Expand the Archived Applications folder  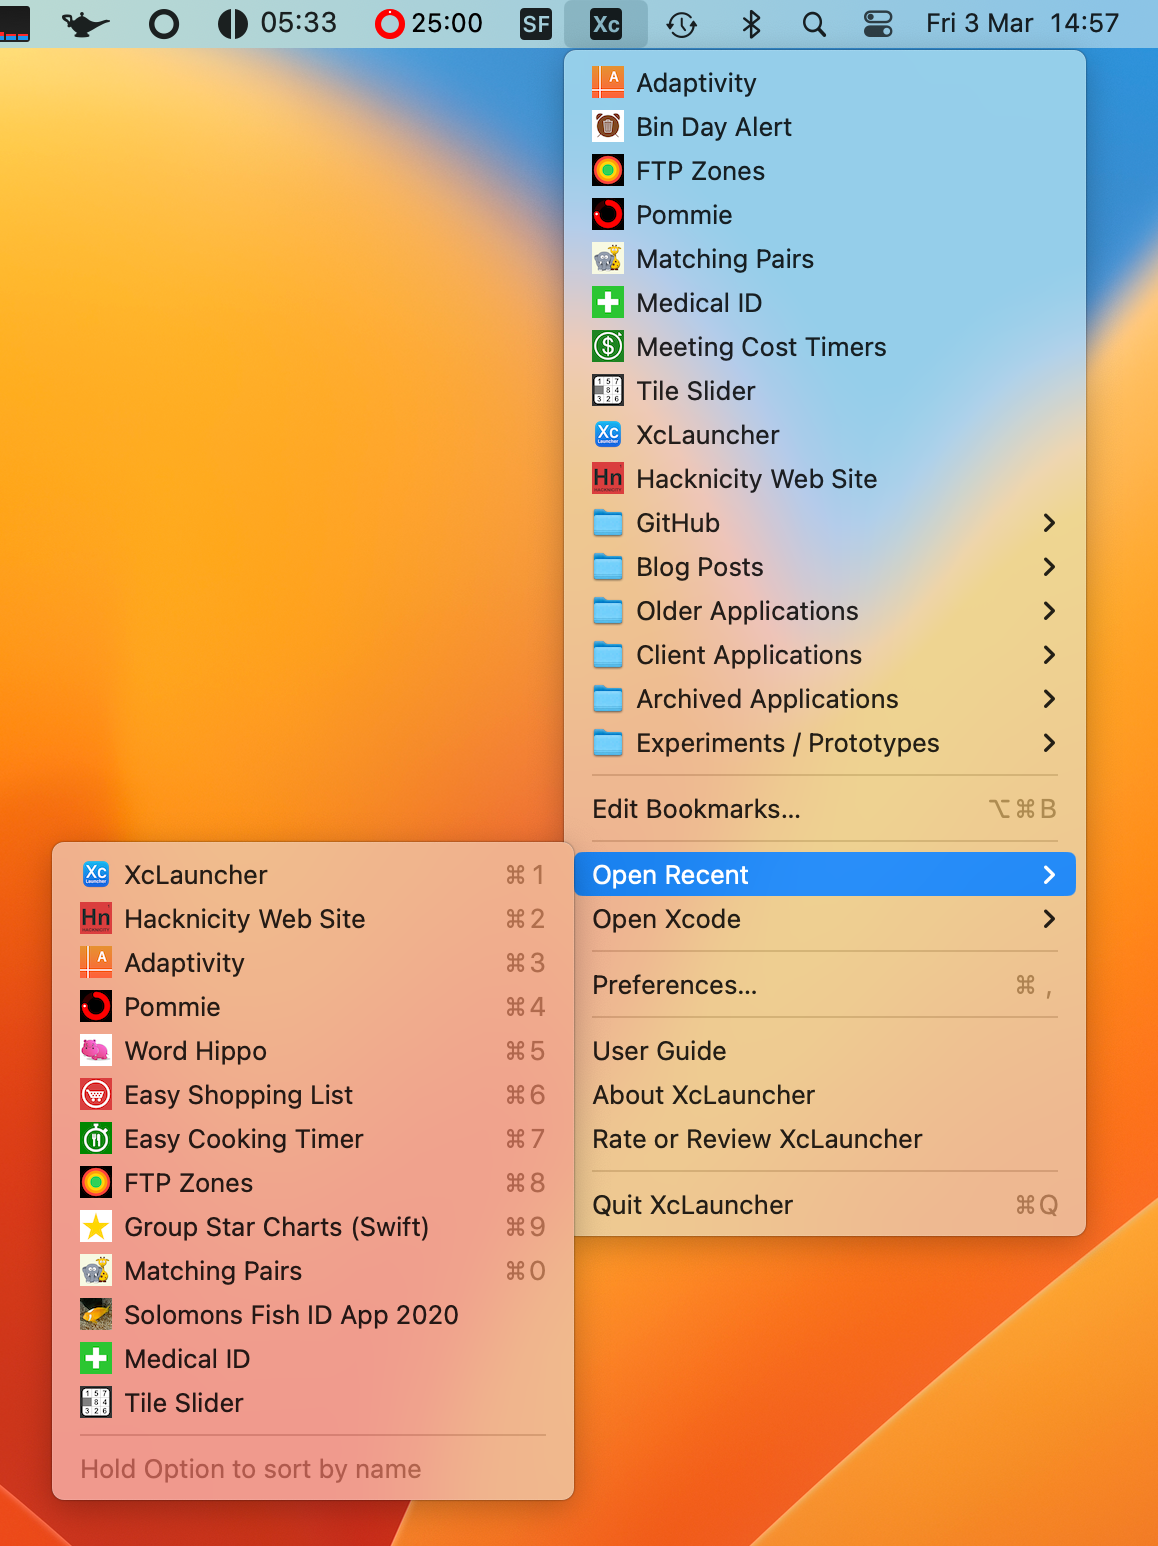1048,699
